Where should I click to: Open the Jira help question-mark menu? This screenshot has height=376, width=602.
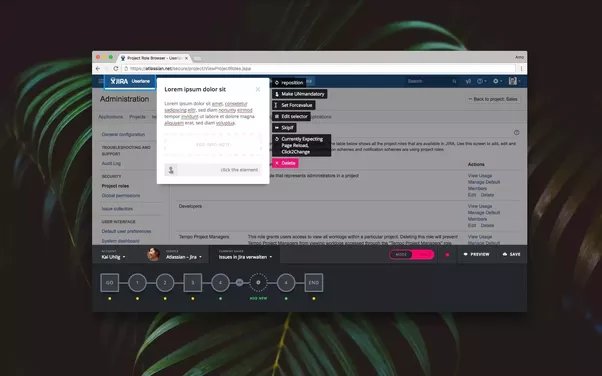[x=481, y=81]
